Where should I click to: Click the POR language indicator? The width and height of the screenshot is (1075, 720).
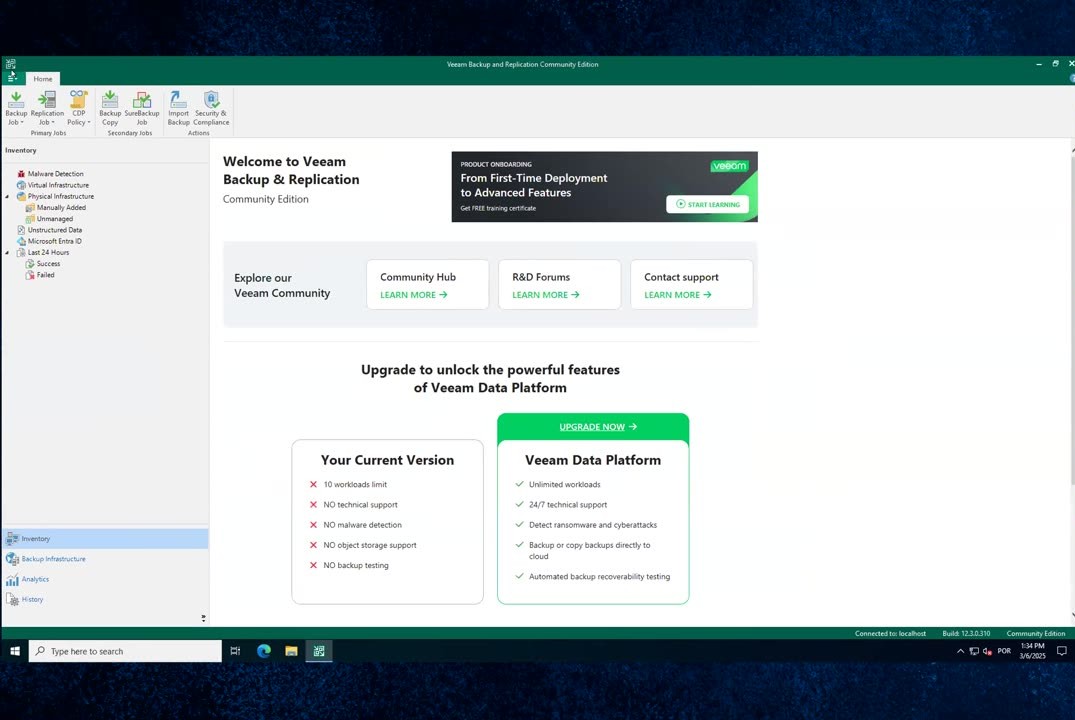(1004, 651)
